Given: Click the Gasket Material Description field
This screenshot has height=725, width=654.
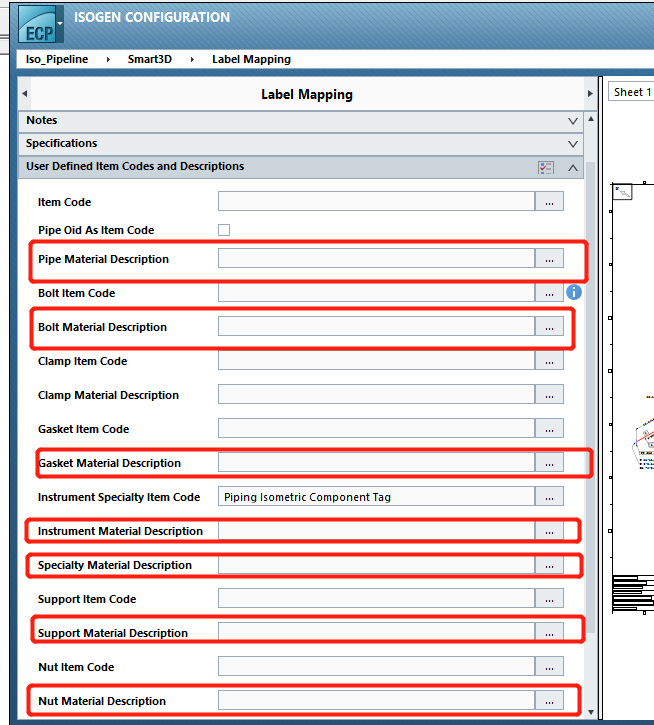Looking at the screenshot, I should [376, 462].
